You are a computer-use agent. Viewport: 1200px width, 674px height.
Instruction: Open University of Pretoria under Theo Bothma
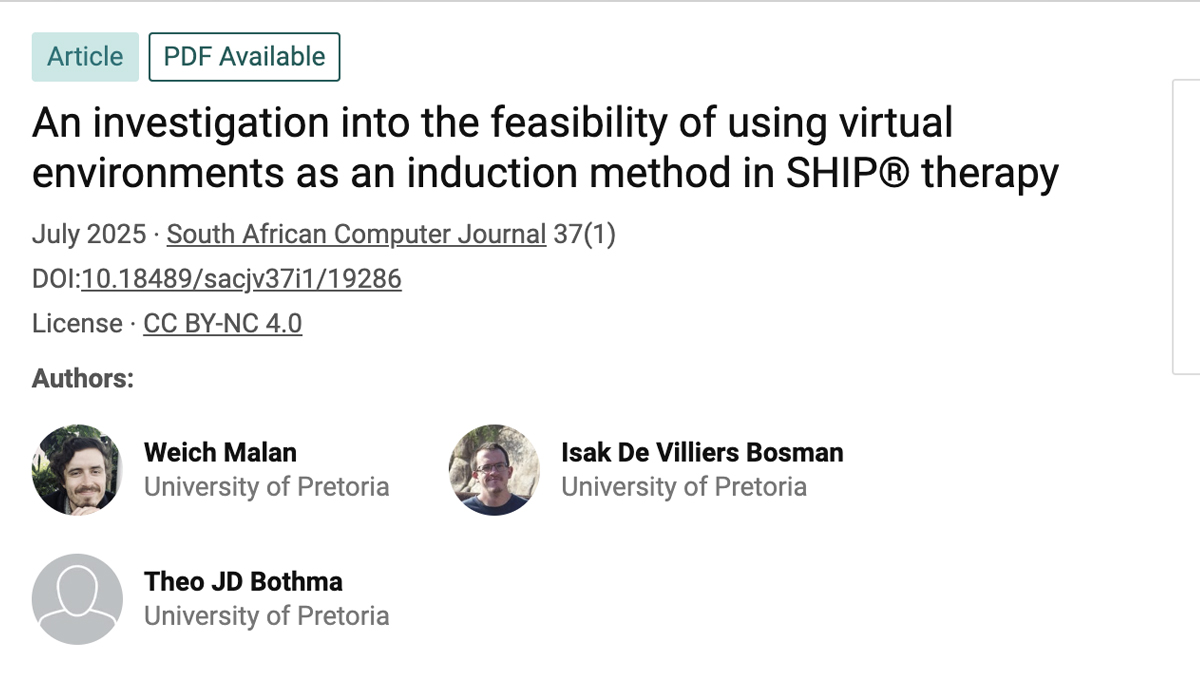pos(267,616)
